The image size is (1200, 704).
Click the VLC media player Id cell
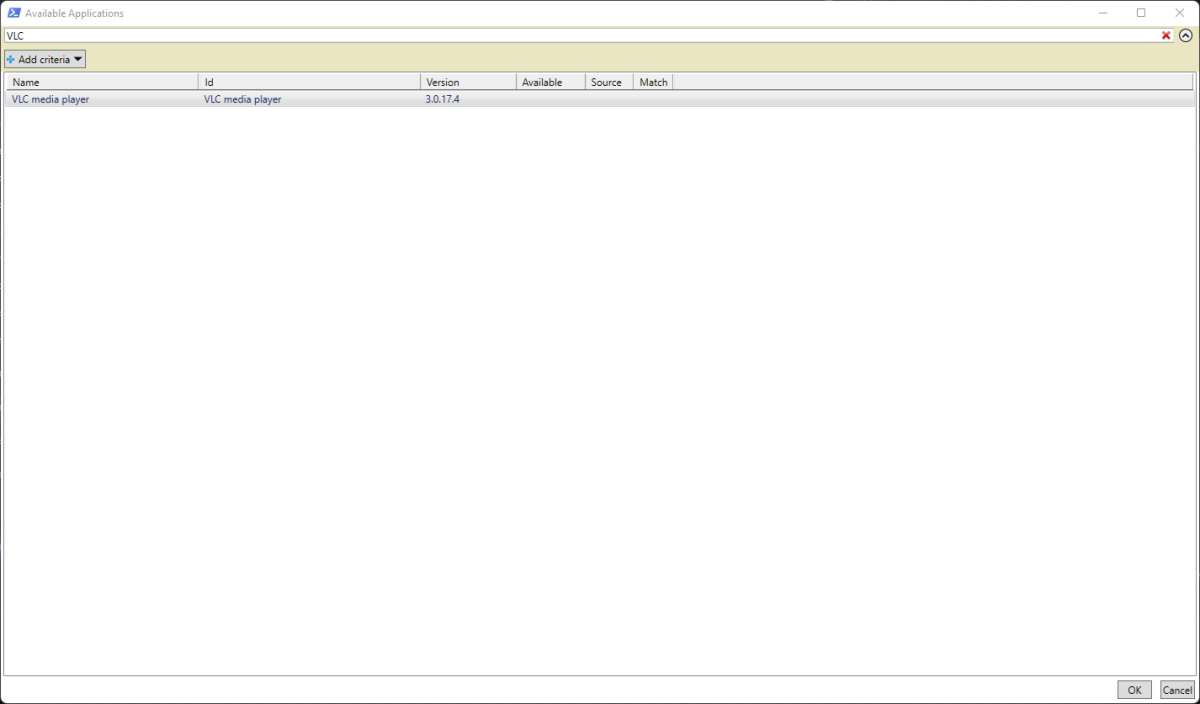click(242, 98)
